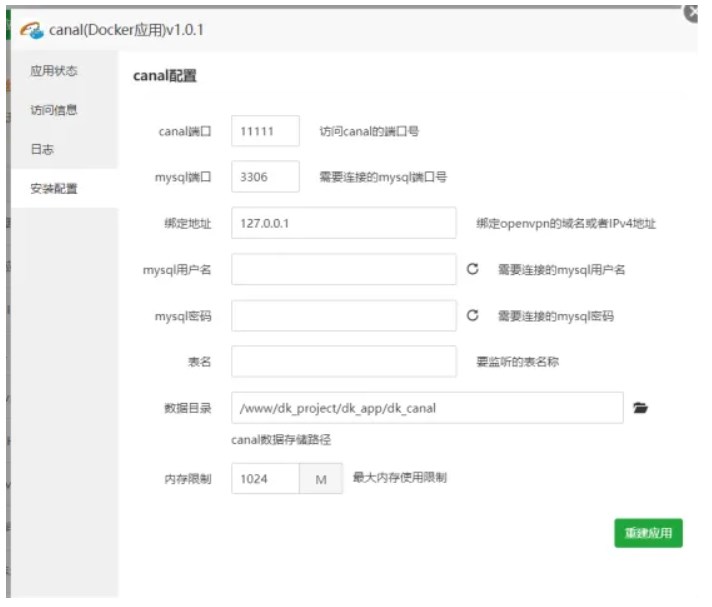The image size is (712, 607).
Task: Click the canal端口 field showing 11111
Action: pyautogui.click(x=265, y=131)
